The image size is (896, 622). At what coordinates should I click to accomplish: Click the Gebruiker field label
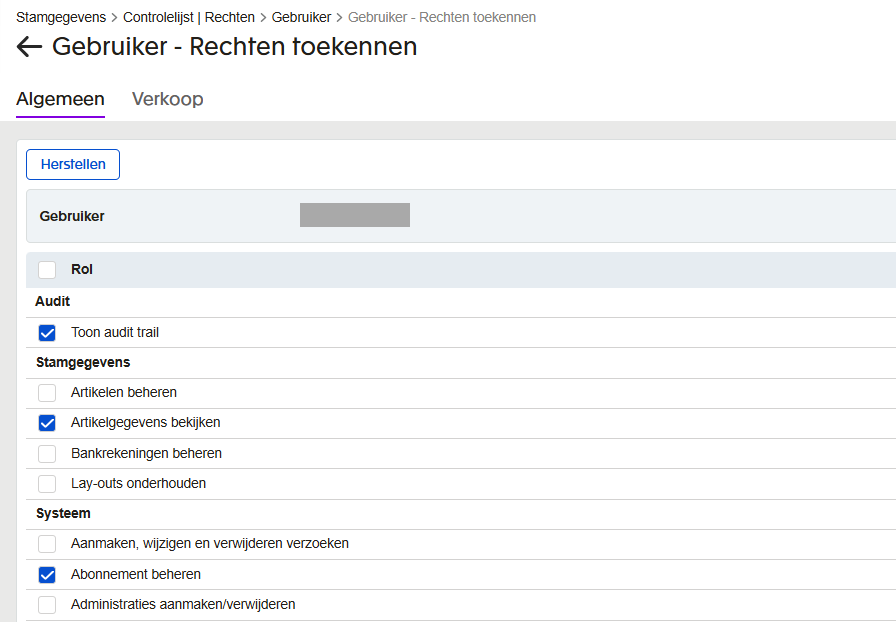click(x=72, y=216)
